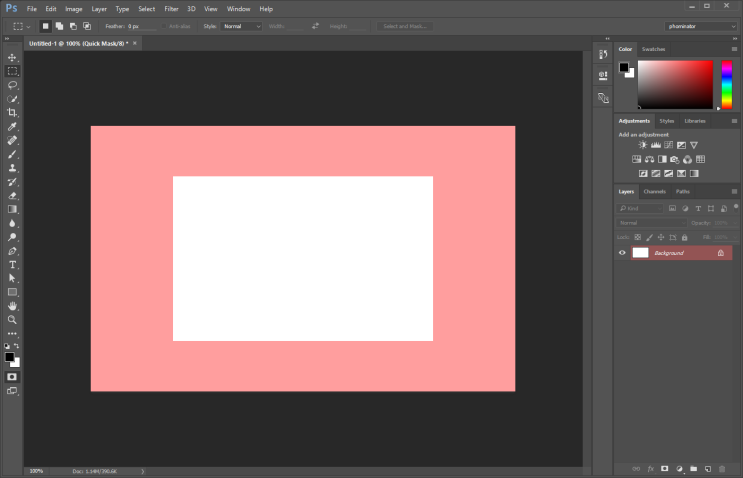Reset default foreground and background colors
The height and width of the screenshot is (478, 743).
(x=7, y=346)
